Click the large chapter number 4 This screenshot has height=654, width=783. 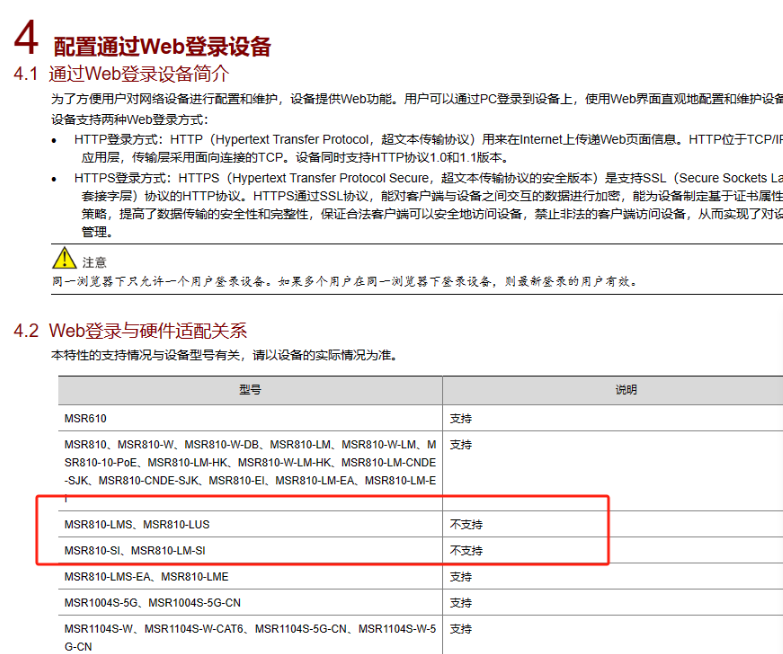tap(26, 37)
